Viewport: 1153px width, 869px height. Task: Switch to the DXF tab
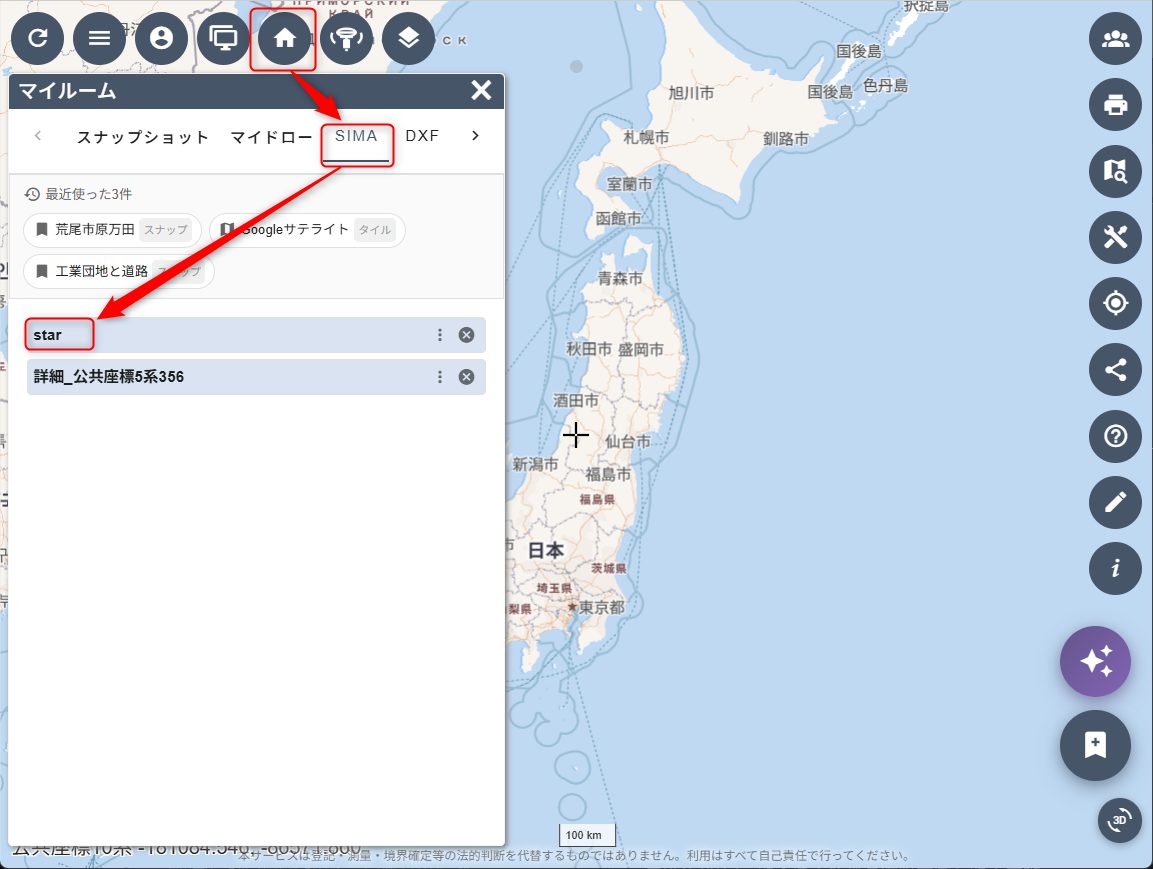422,136
